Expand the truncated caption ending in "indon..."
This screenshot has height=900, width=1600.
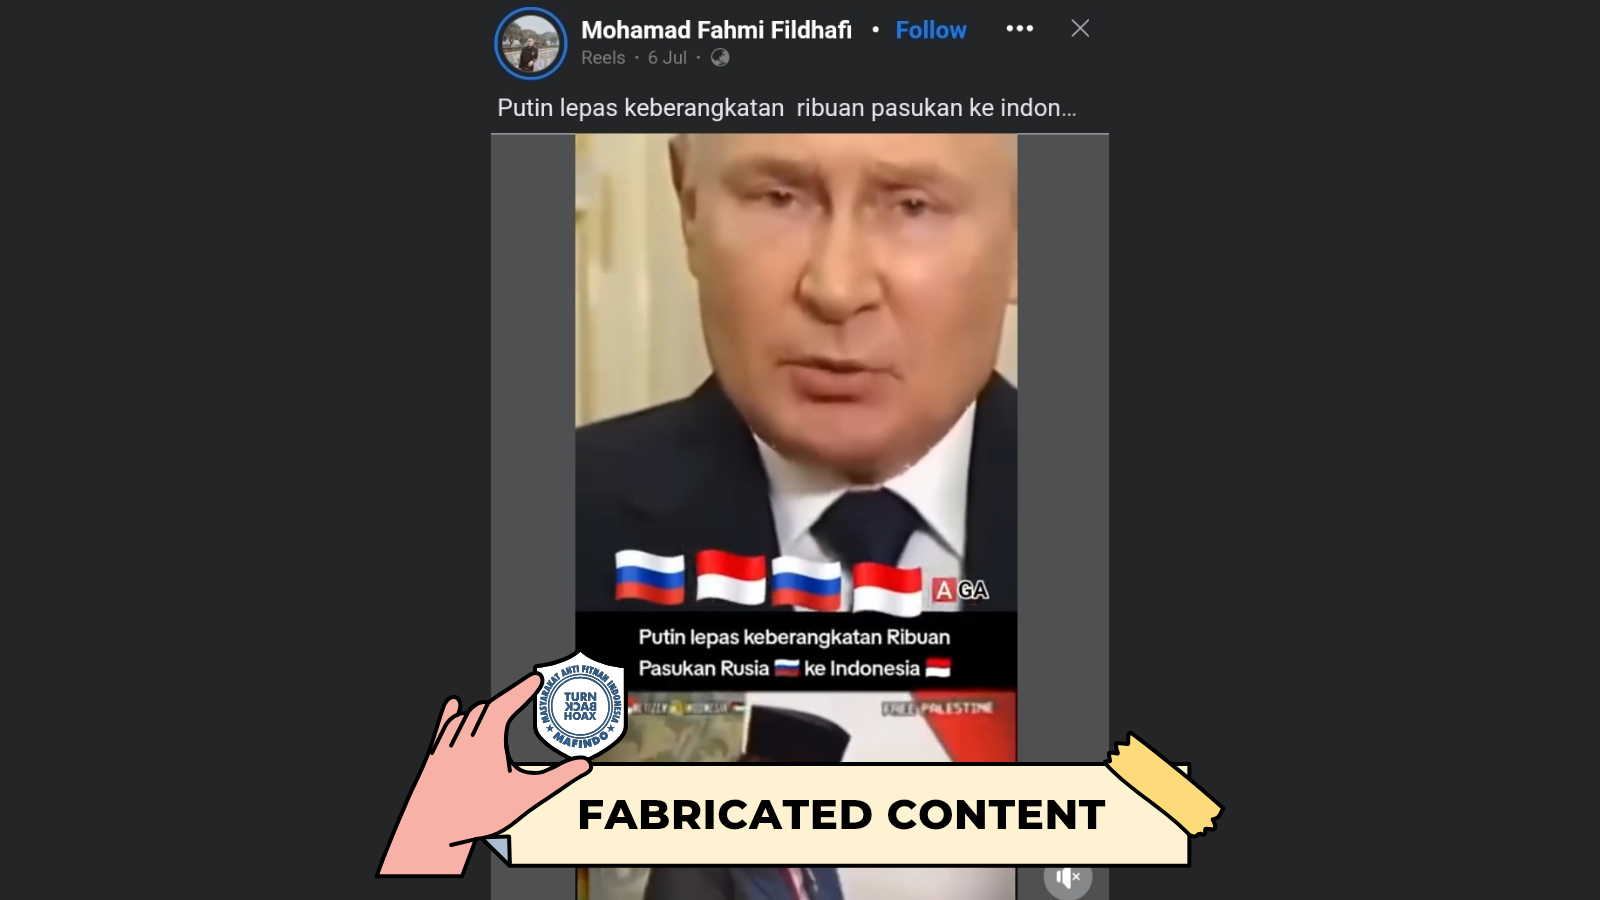click(x=786, y=108)
